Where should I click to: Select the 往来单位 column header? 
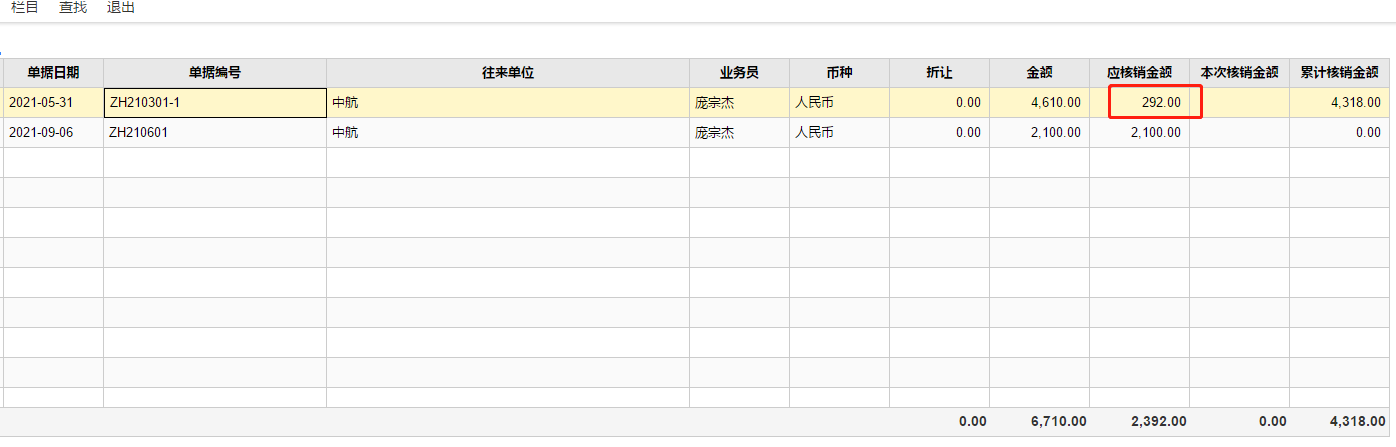(x=508, y=72)
